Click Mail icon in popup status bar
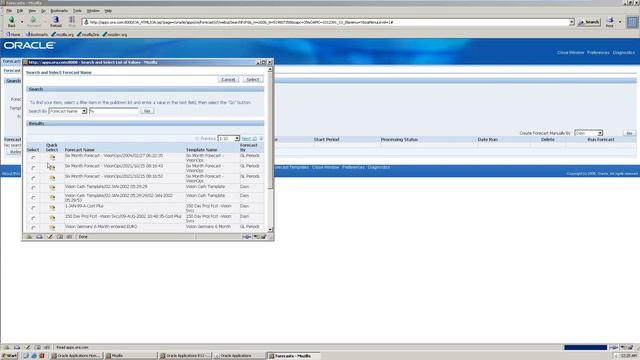This screenshot has width=640, height=360. point(39,237)
